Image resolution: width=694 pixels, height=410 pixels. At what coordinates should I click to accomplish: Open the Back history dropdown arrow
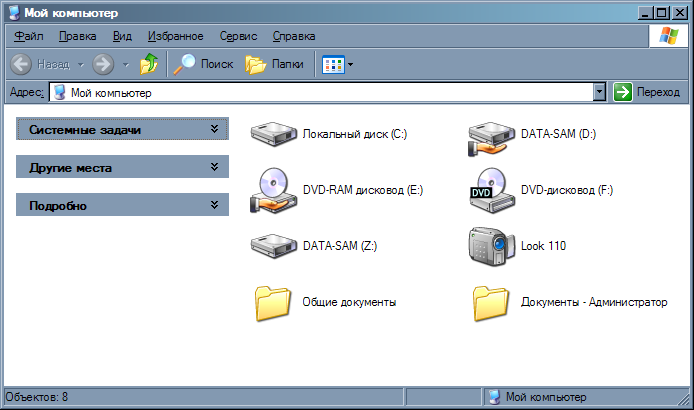[x=81, y=65]
